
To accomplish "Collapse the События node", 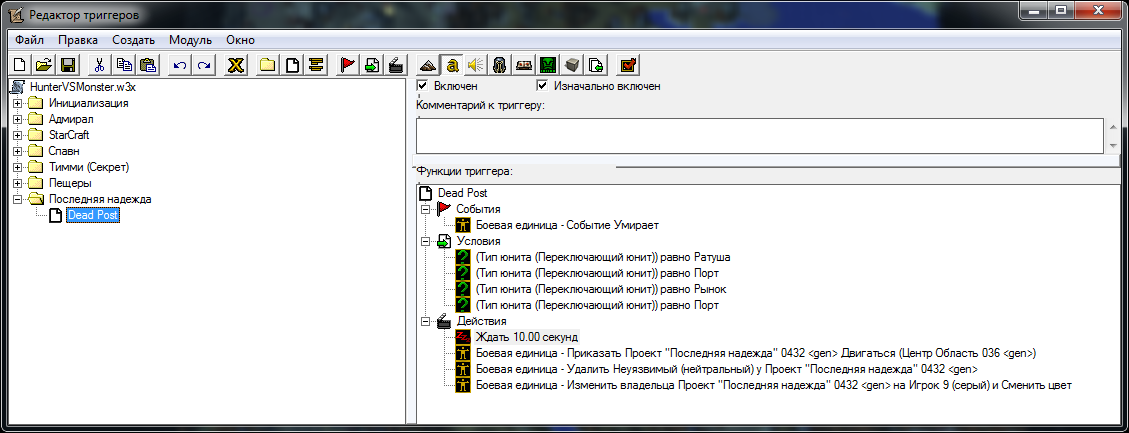I will pyautogui.click(x=426, y=209).
